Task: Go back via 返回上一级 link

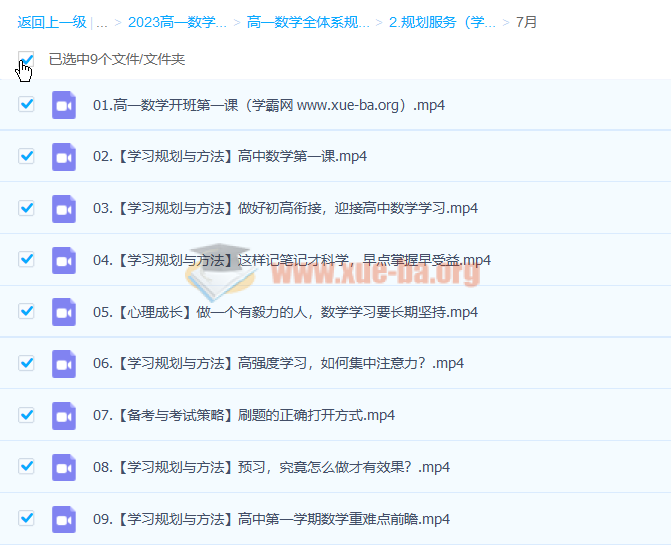Action: click(x=51, y=21)
